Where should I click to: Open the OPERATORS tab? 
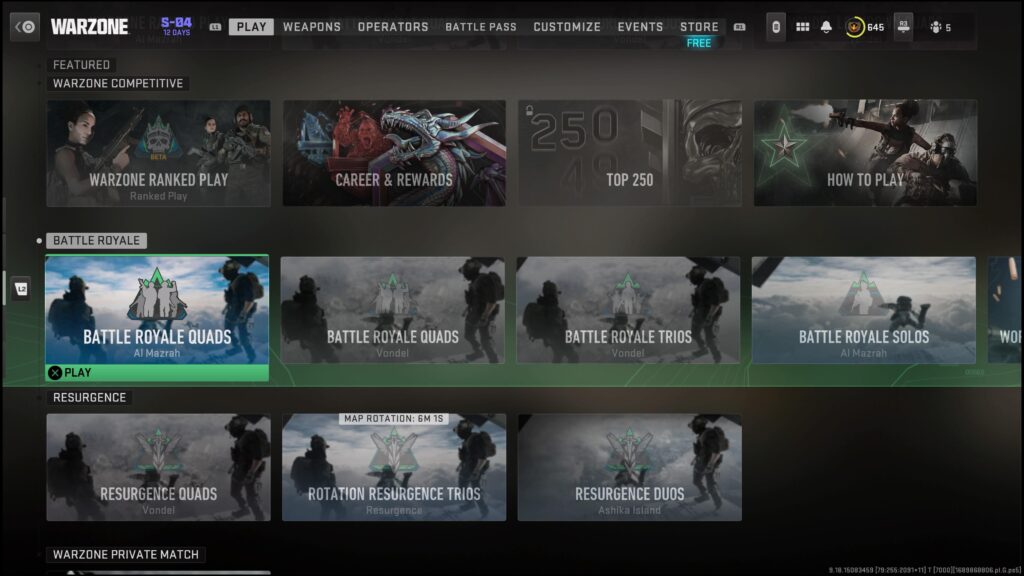coord(392,27)
